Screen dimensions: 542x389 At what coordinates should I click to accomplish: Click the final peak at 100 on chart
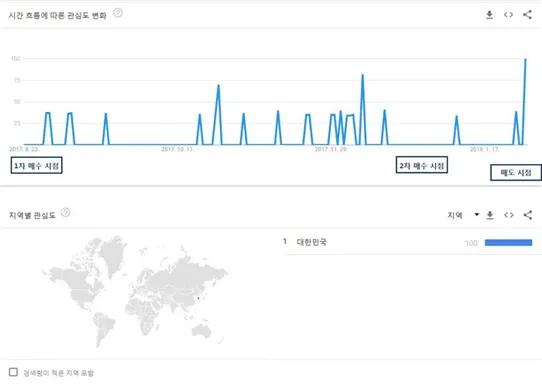click(525, 59)
